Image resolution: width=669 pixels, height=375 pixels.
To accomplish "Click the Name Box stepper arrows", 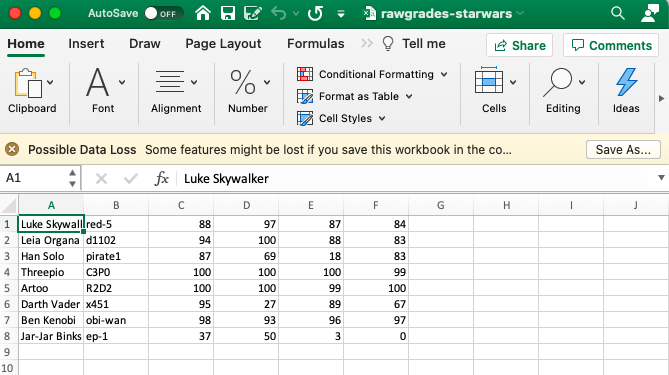I will click(72, 178).
